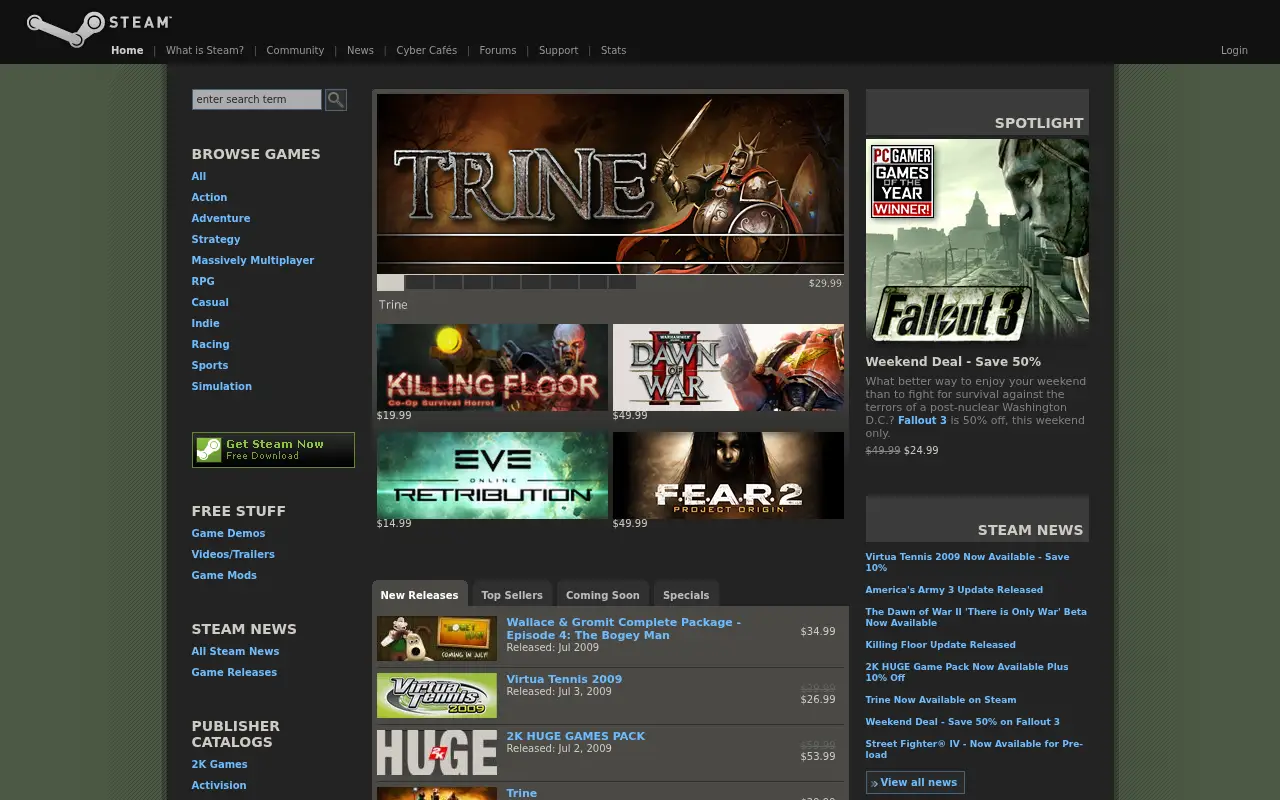Open Cyber Cafés in the top navigation
1280x800 pixels.
click(427, 50)
